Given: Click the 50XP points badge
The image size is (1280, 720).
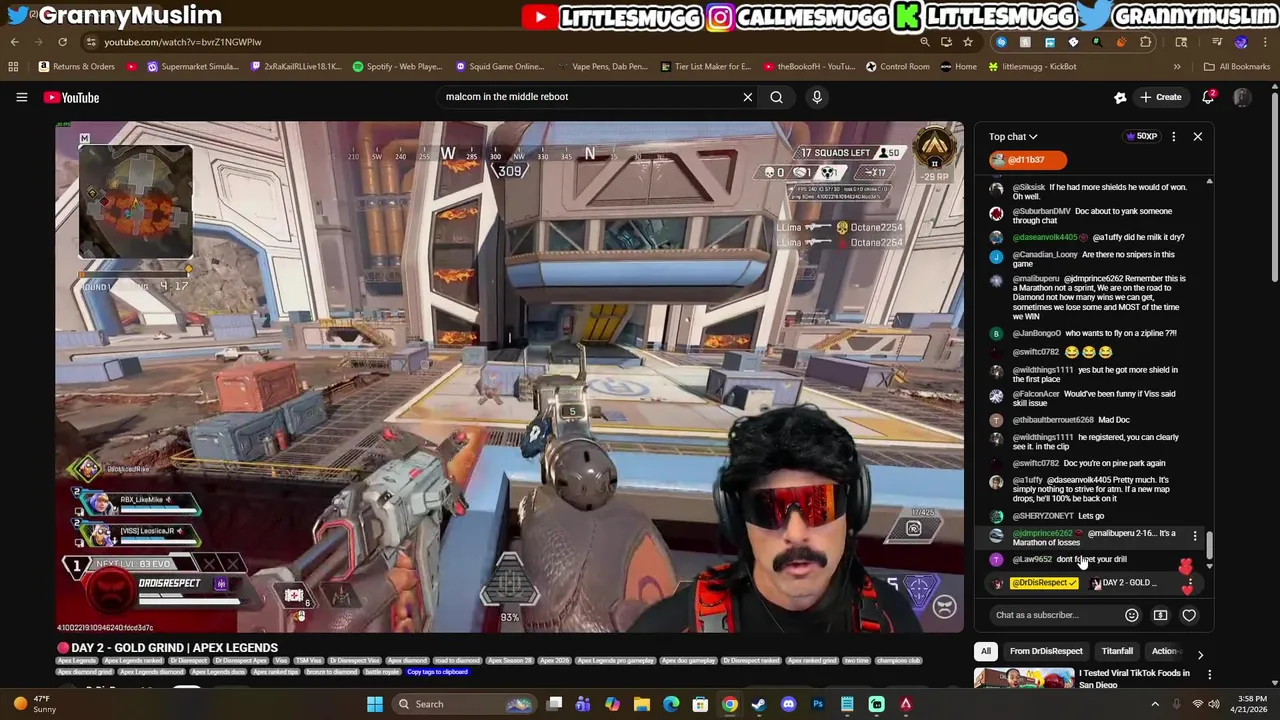Looking at the screenshot, I should pos(1141,137).
